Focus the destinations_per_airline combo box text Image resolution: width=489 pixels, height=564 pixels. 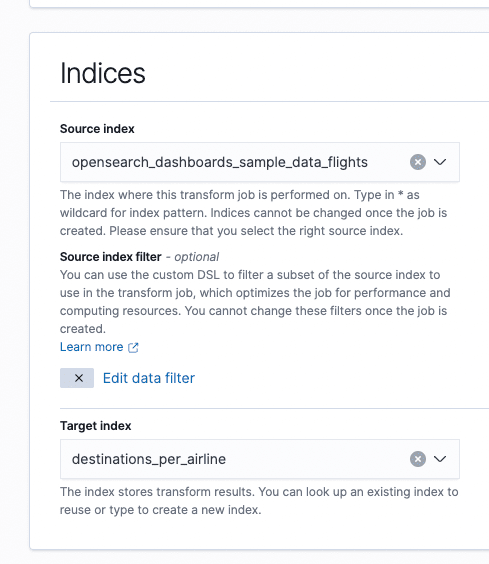[149, 459]
